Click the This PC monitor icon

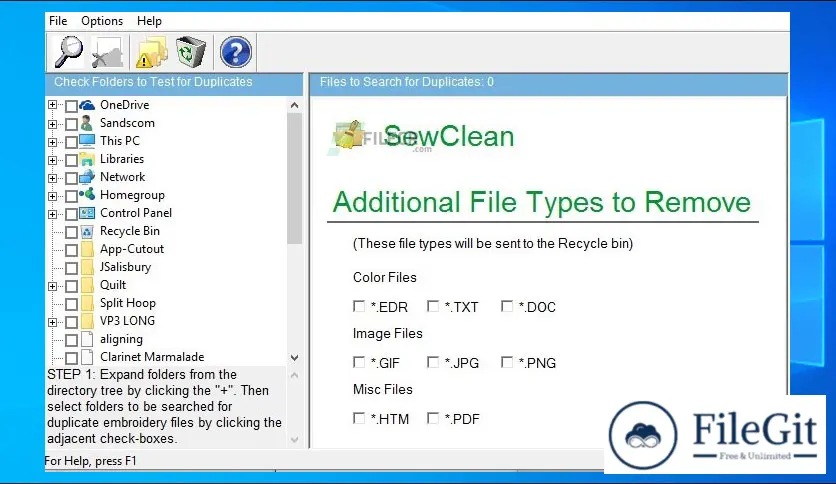(x=87, y=141)
